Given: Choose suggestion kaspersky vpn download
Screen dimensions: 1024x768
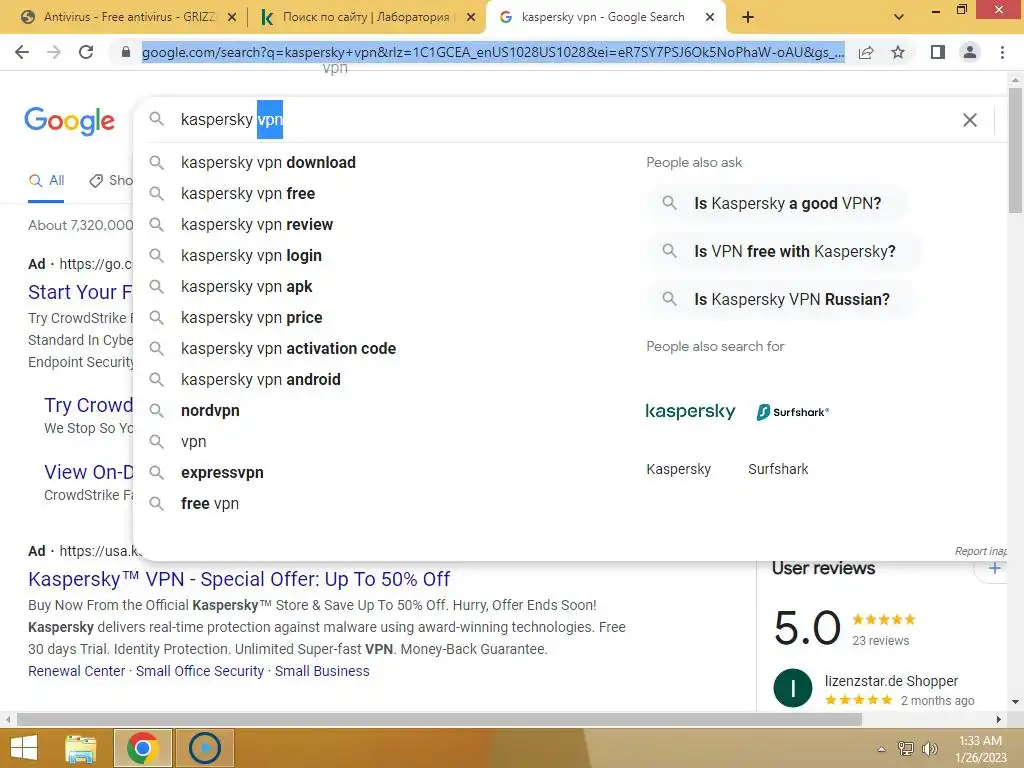Looking at the screenshot, I should pyautogui.click(x=268, y=163).
